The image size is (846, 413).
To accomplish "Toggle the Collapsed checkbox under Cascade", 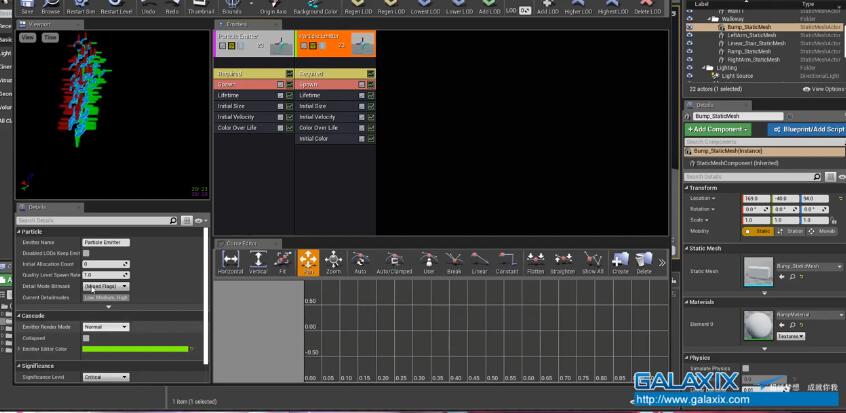I will (87, 338).
